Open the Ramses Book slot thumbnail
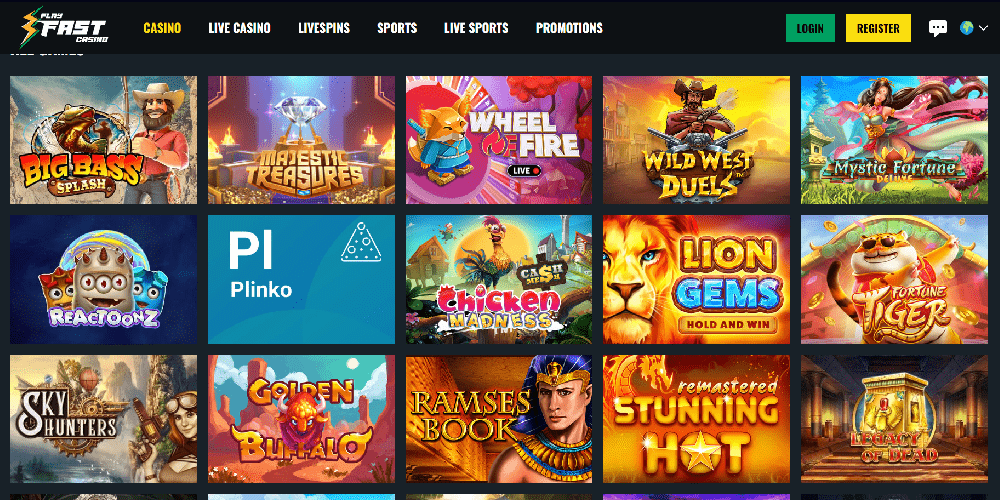 (499, 419)
